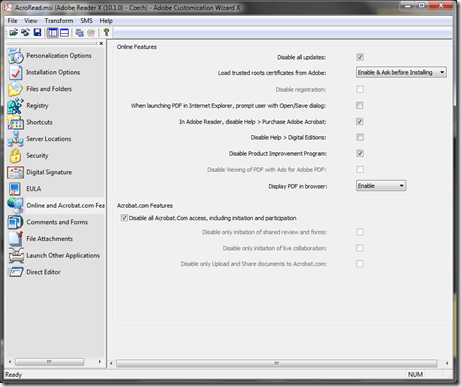The image size is (461, 387).
Task: Click the second toolbar icon with arrows
Action: (25, 33)
